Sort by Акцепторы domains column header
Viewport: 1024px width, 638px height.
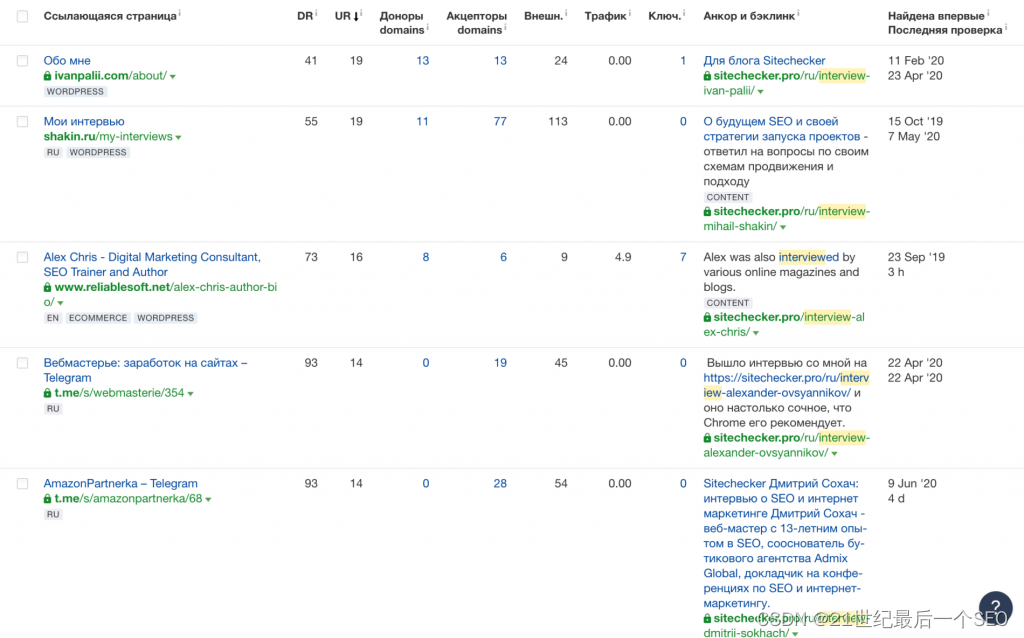pos(477,23)
